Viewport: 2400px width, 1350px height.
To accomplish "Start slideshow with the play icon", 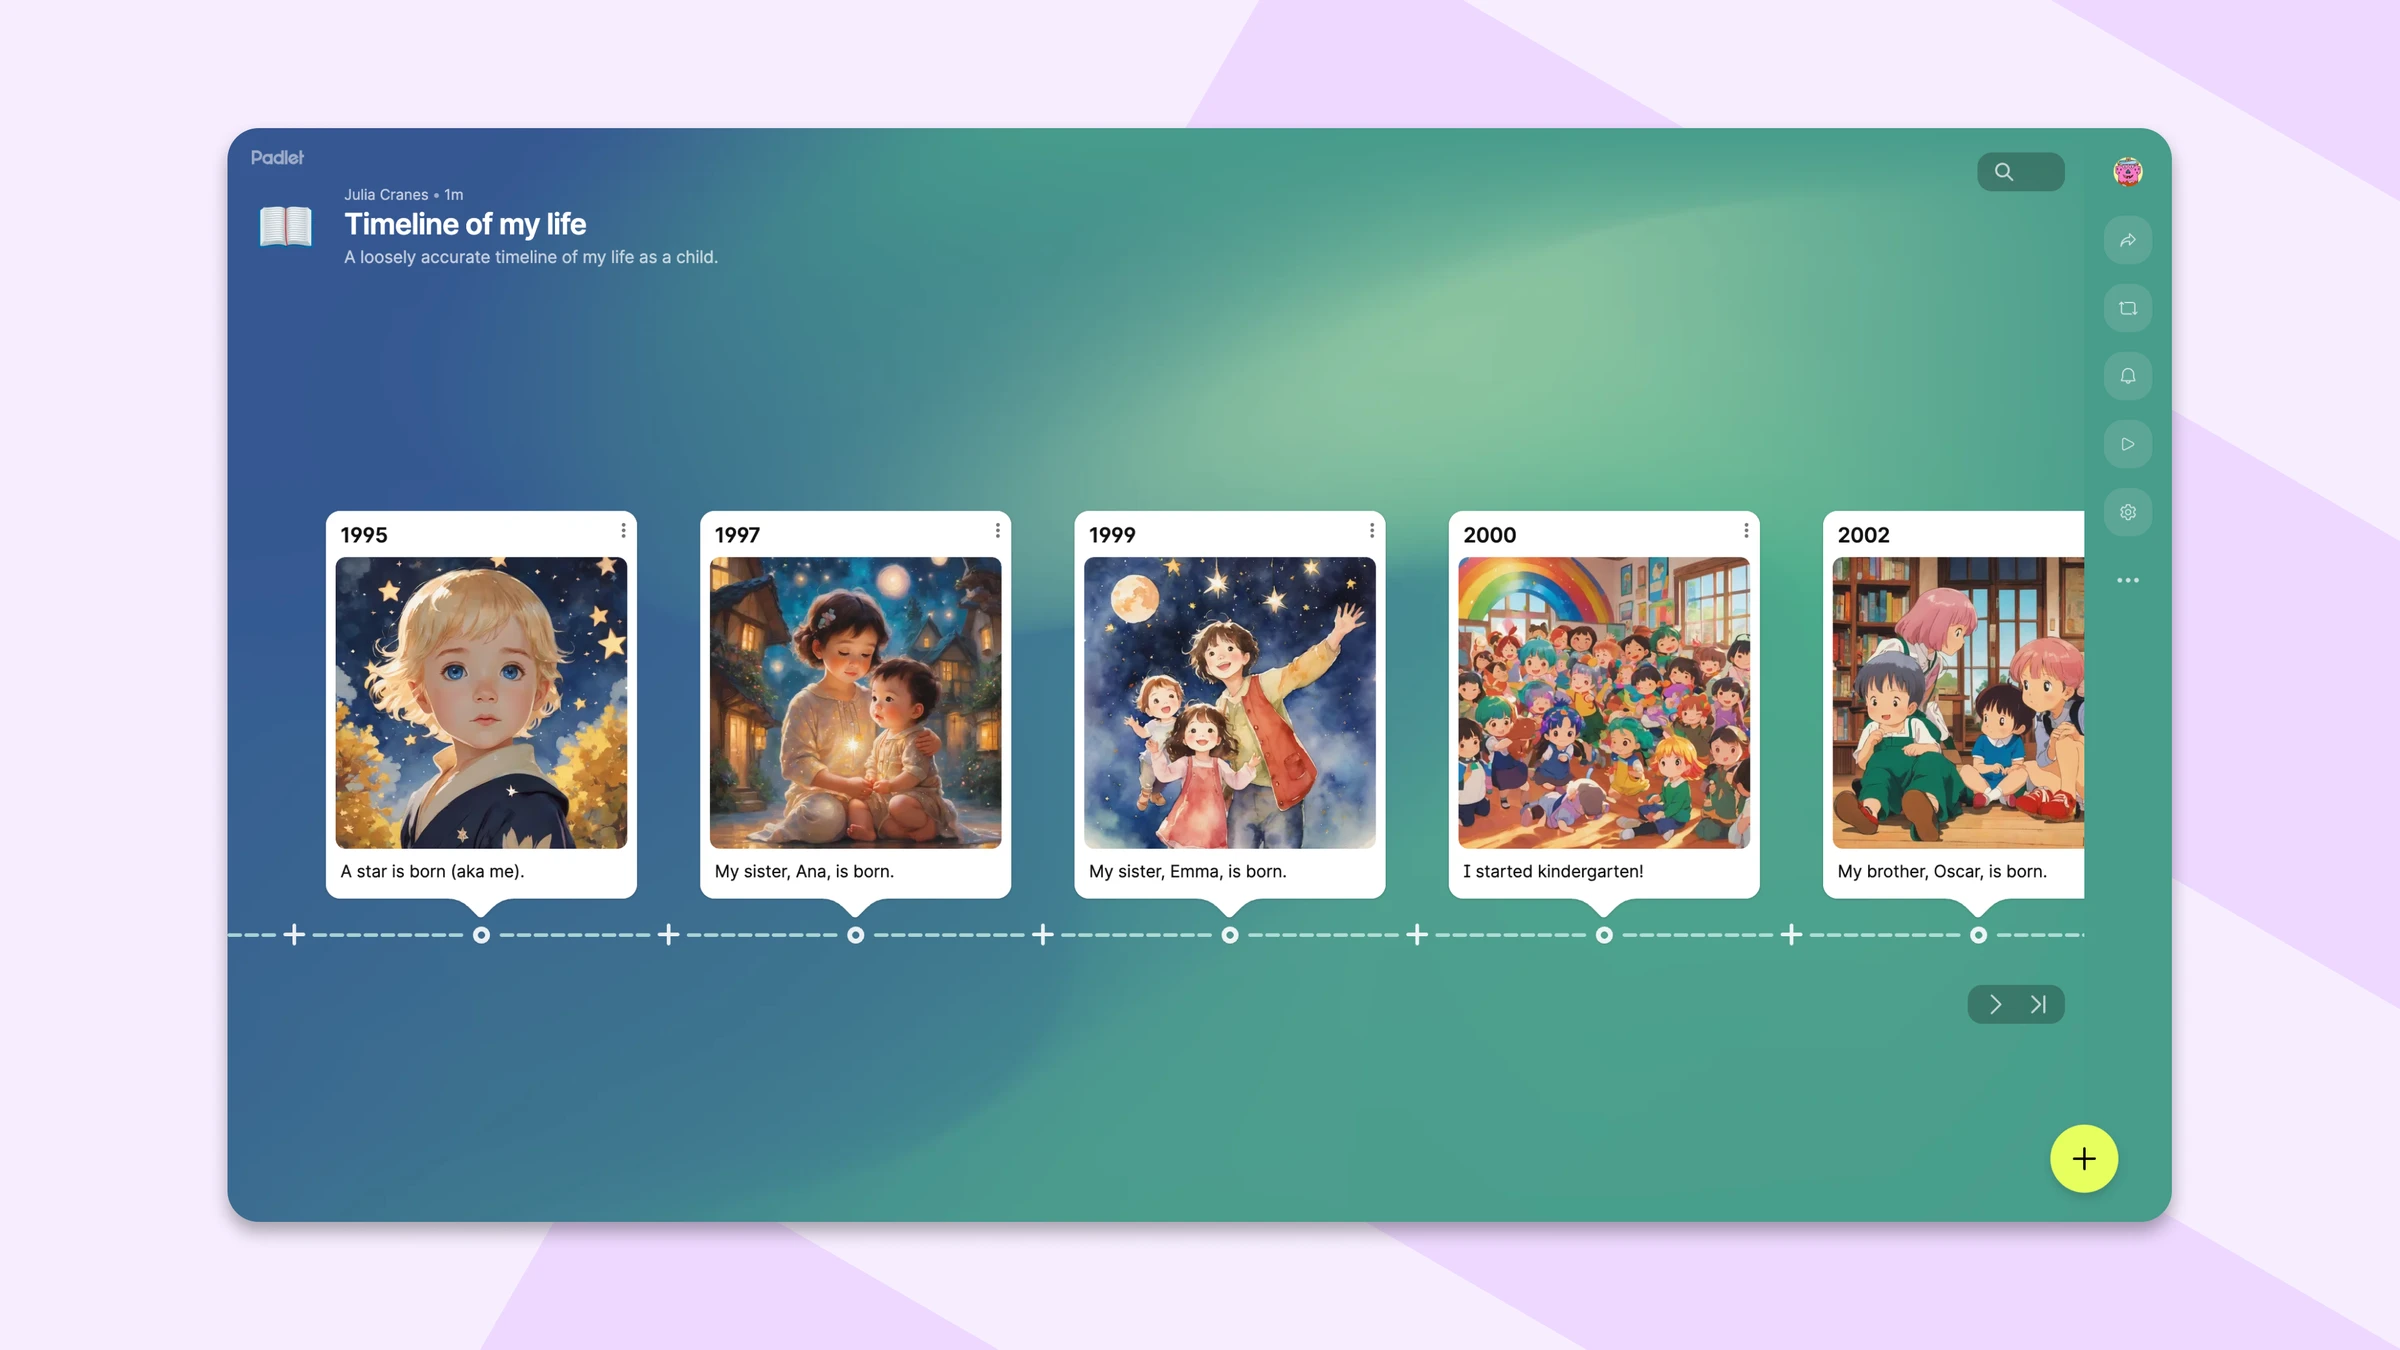I will click(2127, 444).
